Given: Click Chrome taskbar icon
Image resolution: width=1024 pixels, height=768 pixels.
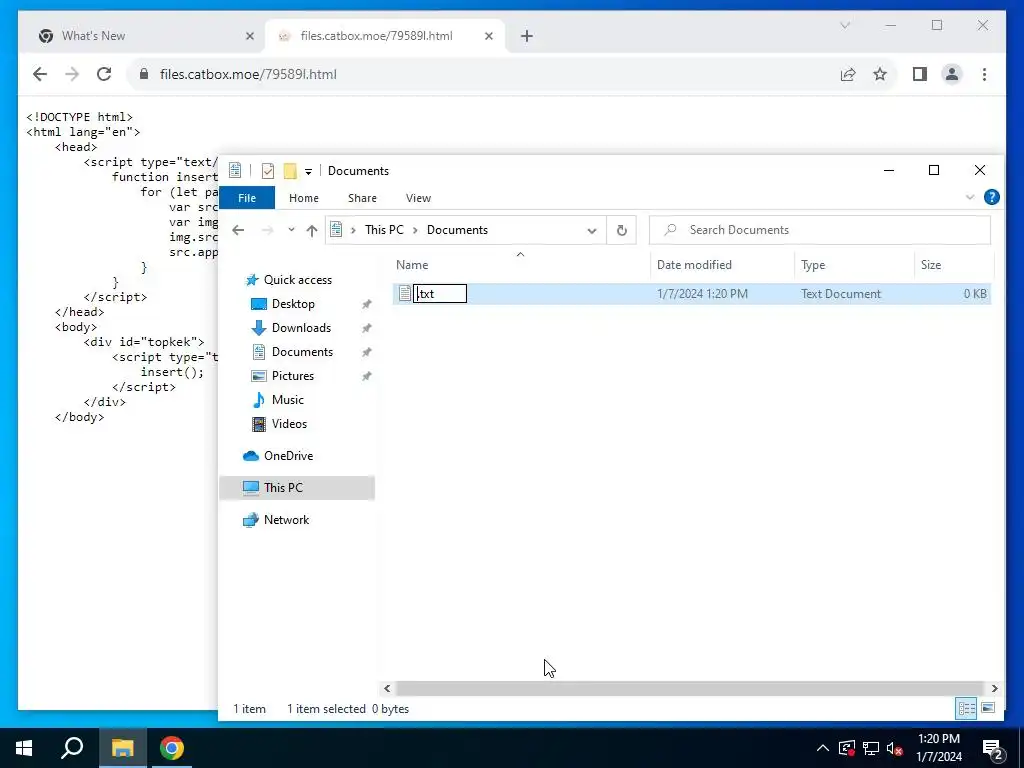Looking at the screenshot, I should [172, 748].
